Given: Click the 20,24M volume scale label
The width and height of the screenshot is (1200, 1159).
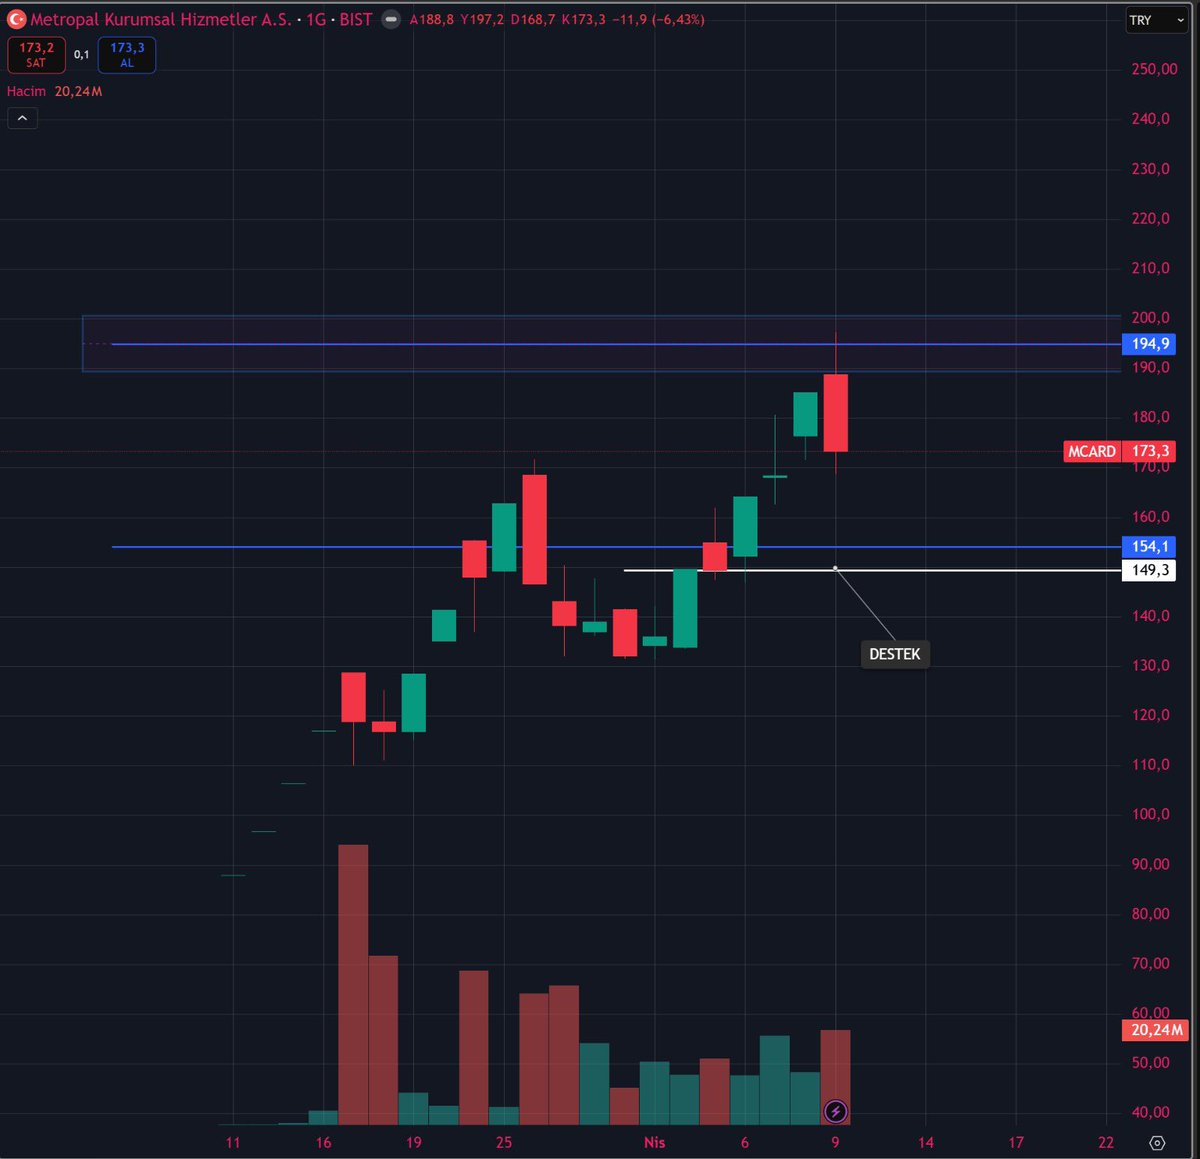Looking at the screenshot, I should [1156, 1030].
